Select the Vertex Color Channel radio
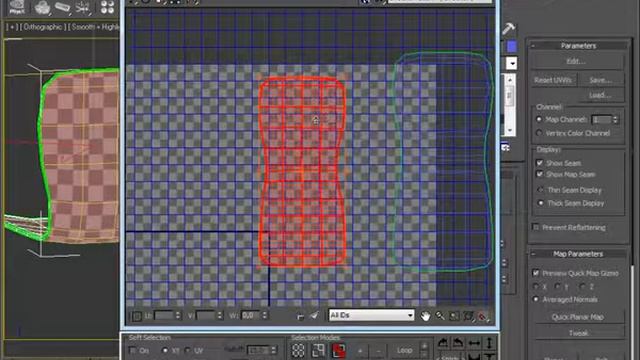 point(539,133)
